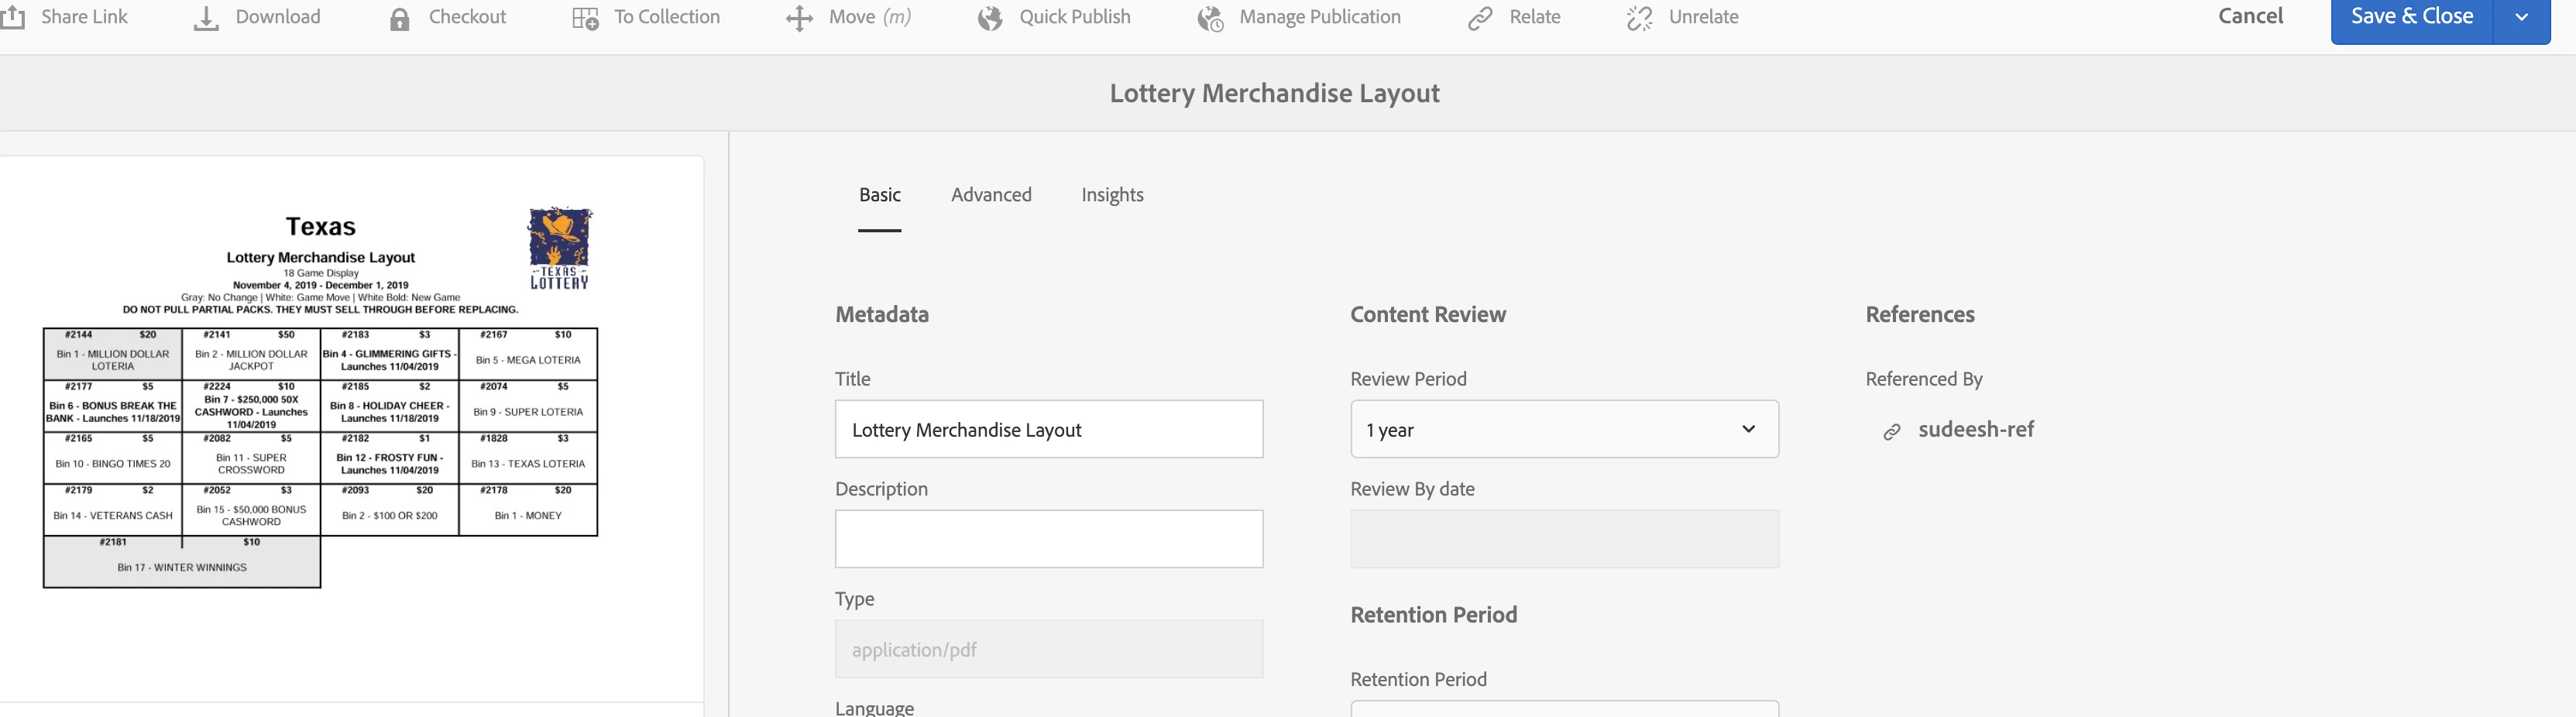Image resolution: width=2576 pixels, height=717 pixels.
Task: Switch to the Insights tab
Action: click(x=1112, y=195)
